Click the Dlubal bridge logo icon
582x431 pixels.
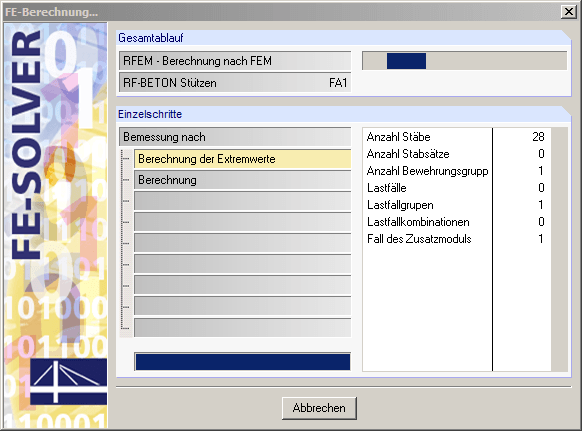pyautogui.click(x=68, y=381)
